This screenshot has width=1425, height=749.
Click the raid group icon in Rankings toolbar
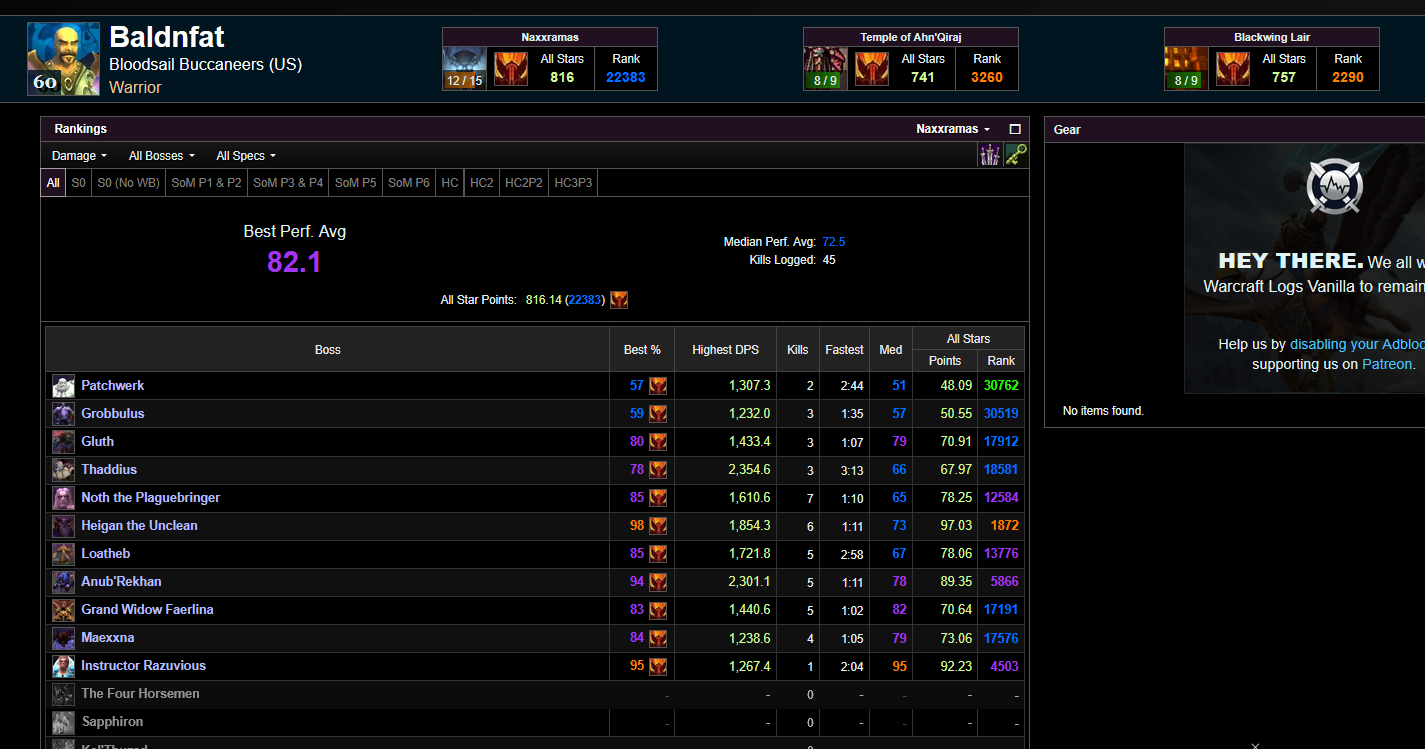click(989, 155)
